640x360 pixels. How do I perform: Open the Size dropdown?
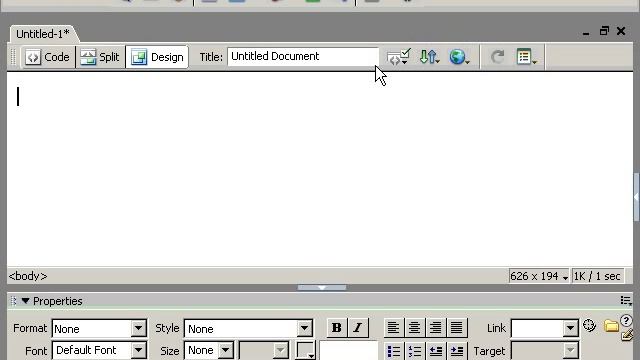(209, 350)
